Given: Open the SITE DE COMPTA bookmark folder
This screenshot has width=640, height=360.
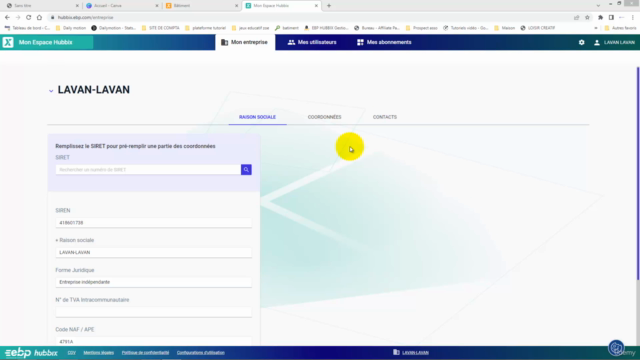Looking at the screenshot, I should pyautogui.click(x=160, y=28).
